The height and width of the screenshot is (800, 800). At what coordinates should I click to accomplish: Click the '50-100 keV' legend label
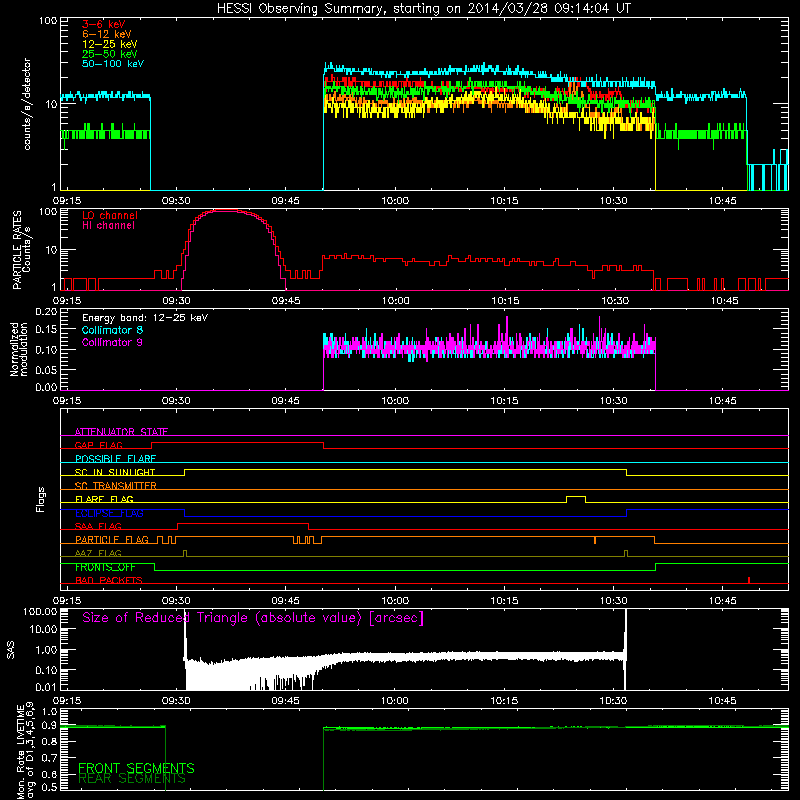pyautogui.click(x=113, y=64)
